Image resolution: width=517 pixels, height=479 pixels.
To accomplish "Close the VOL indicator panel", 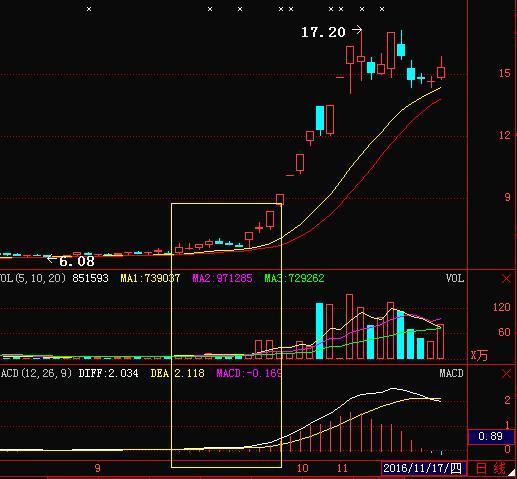I will 506,278.
